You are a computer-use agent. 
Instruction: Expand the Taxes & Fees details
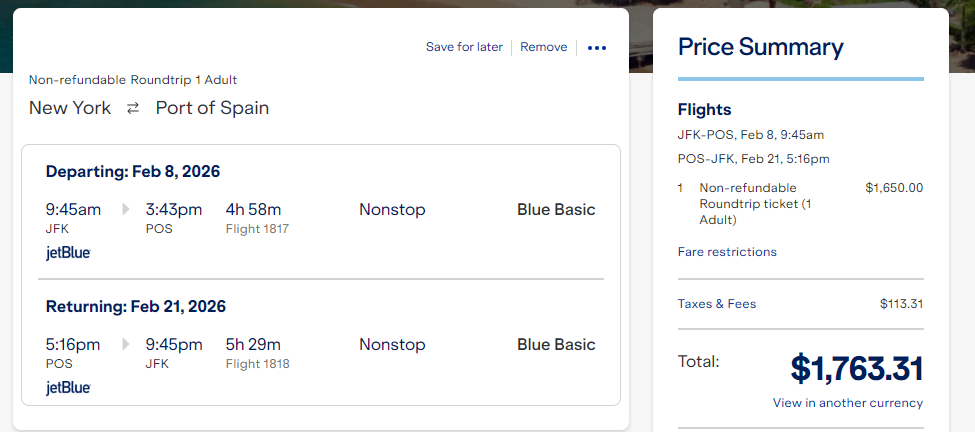(x=717, y=304)
